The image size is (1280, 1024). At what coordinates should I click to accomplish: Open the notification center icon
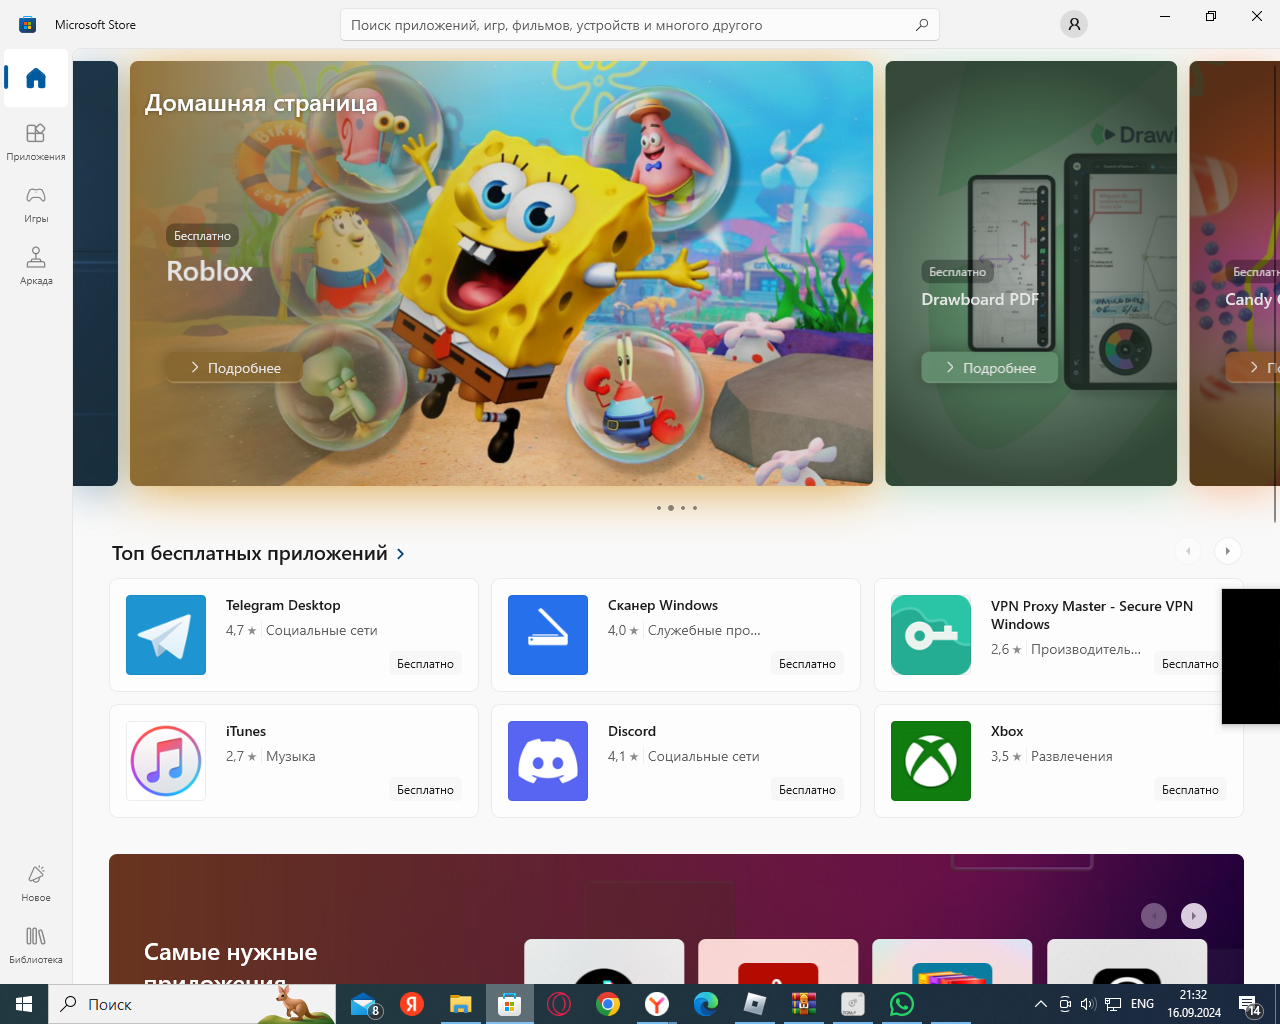(1250, 1004)
